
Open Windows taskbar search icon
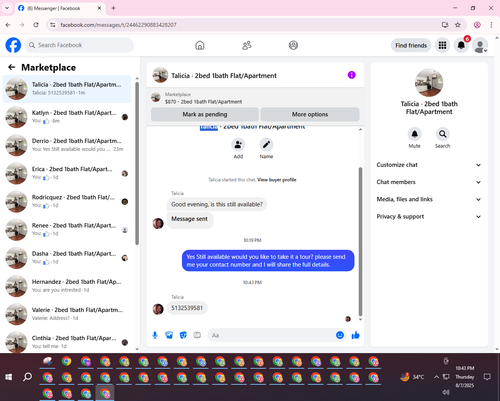27,377
